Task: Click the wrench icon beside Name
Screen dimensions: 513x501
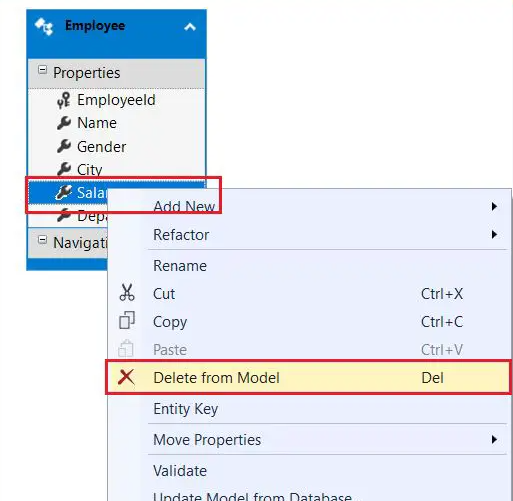Action: pos(64,123)
